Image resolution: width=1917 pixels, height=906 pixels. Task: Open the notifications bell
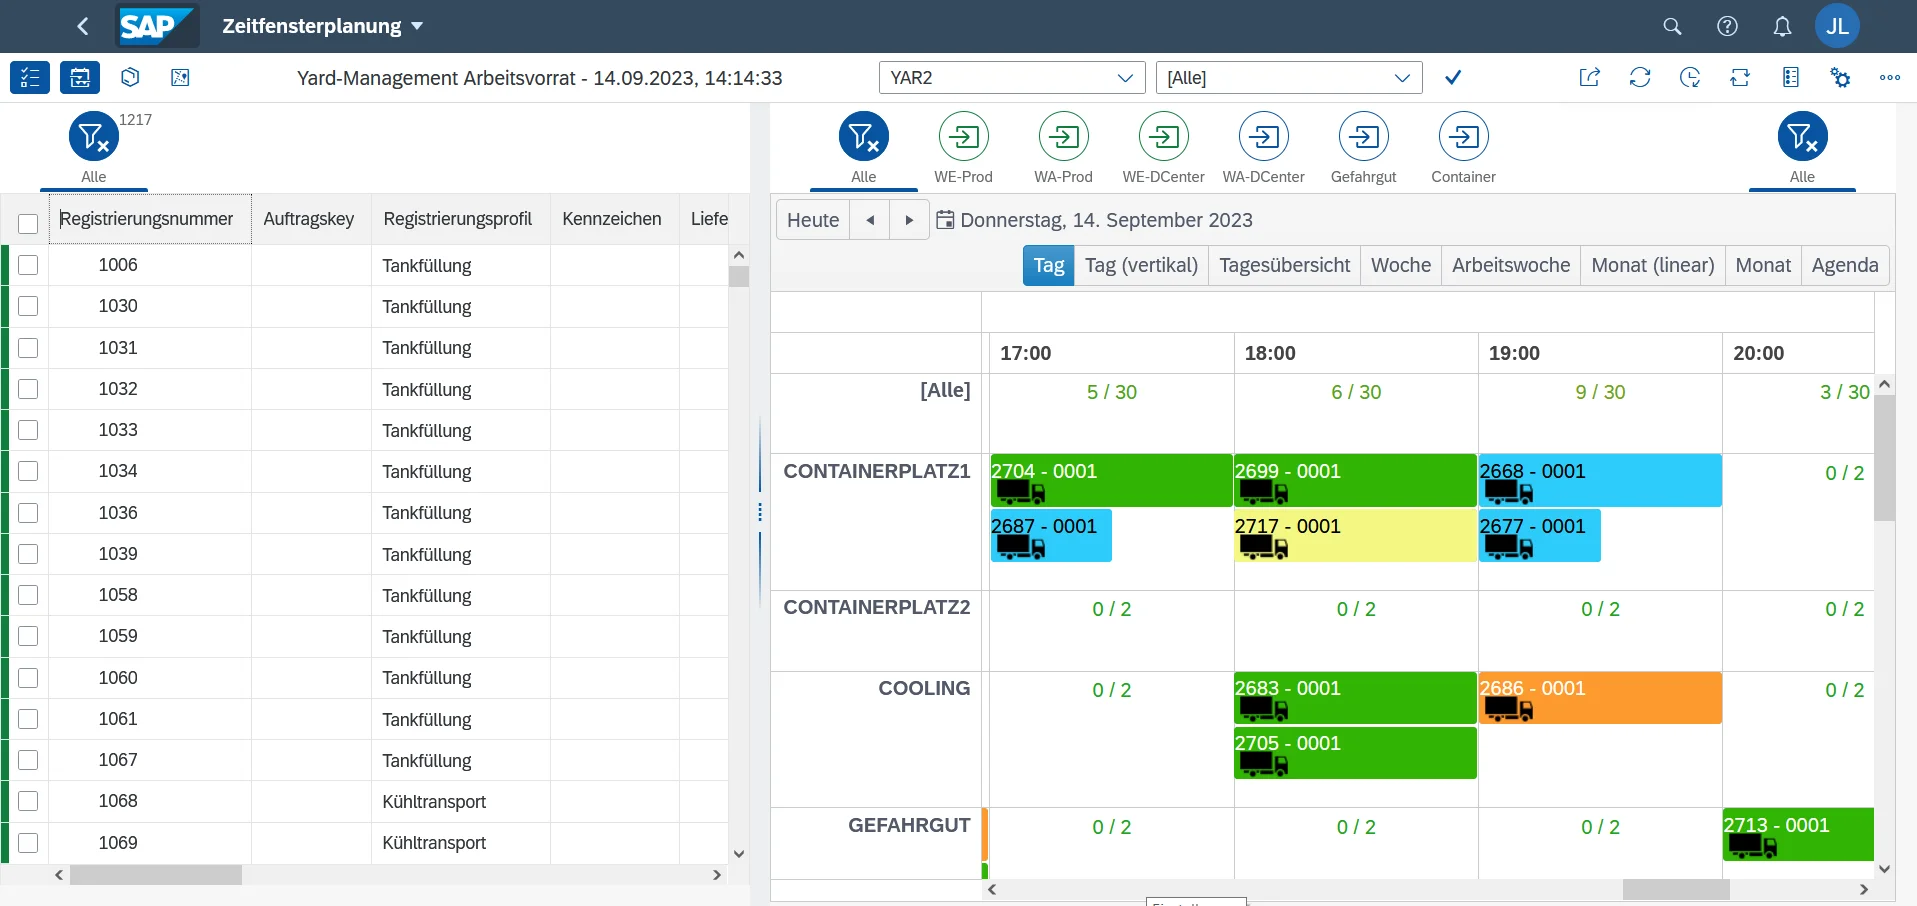coord(1782,27)
